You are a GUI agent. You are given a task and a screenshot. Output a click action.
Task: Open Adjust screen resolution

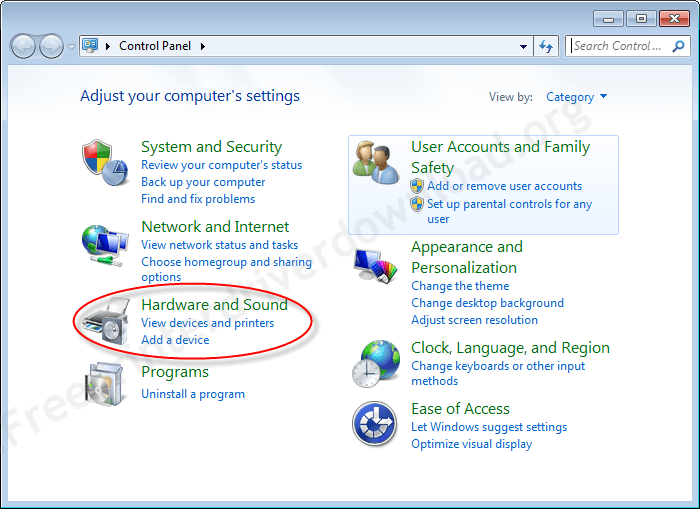474,320
